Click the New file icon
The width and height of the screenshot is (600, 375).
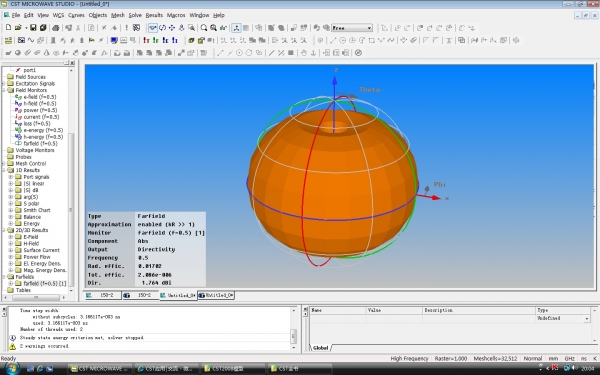pos(8,28)
